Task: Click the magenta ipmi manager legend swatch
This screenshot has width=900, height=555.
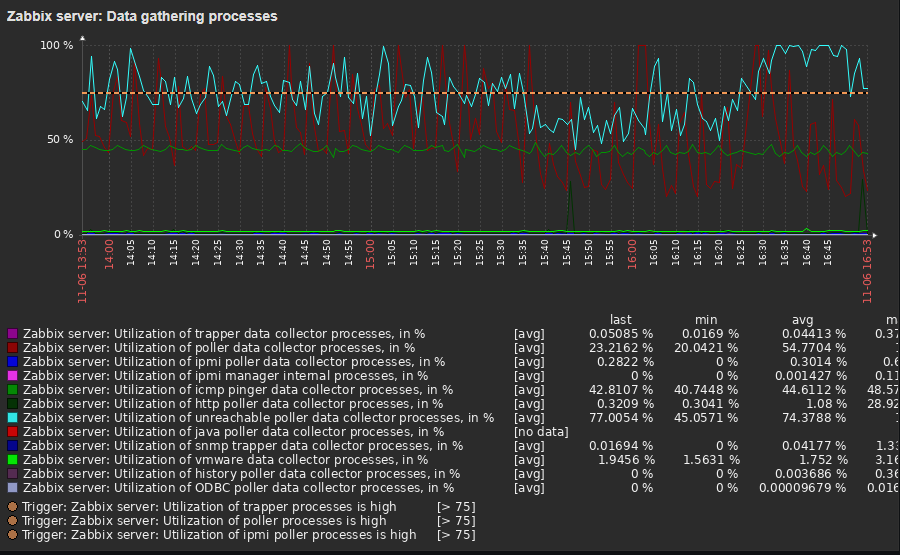Action: 13,376
